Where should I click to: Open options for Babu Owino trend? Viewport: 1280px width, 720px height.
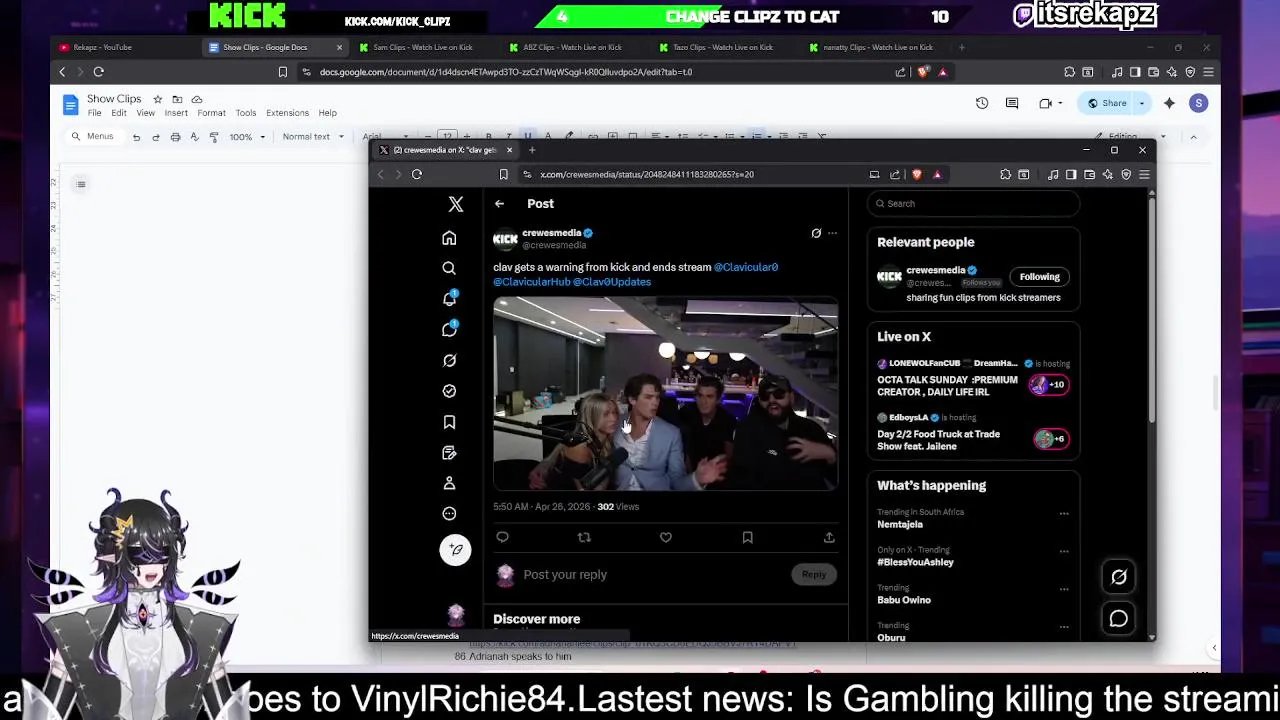coord(1064,590)
